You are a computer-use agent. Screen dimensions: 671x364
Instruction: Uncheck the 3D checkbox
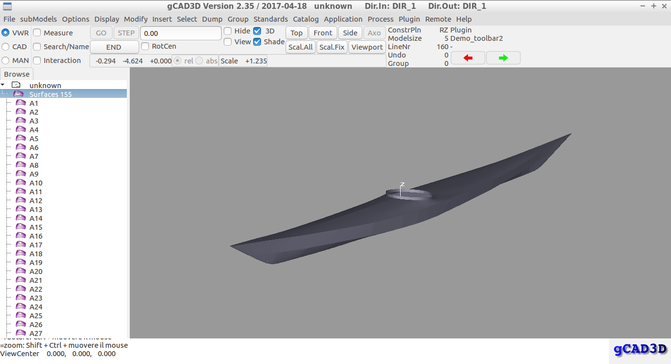pyautogui.click(x=257, y=31)
